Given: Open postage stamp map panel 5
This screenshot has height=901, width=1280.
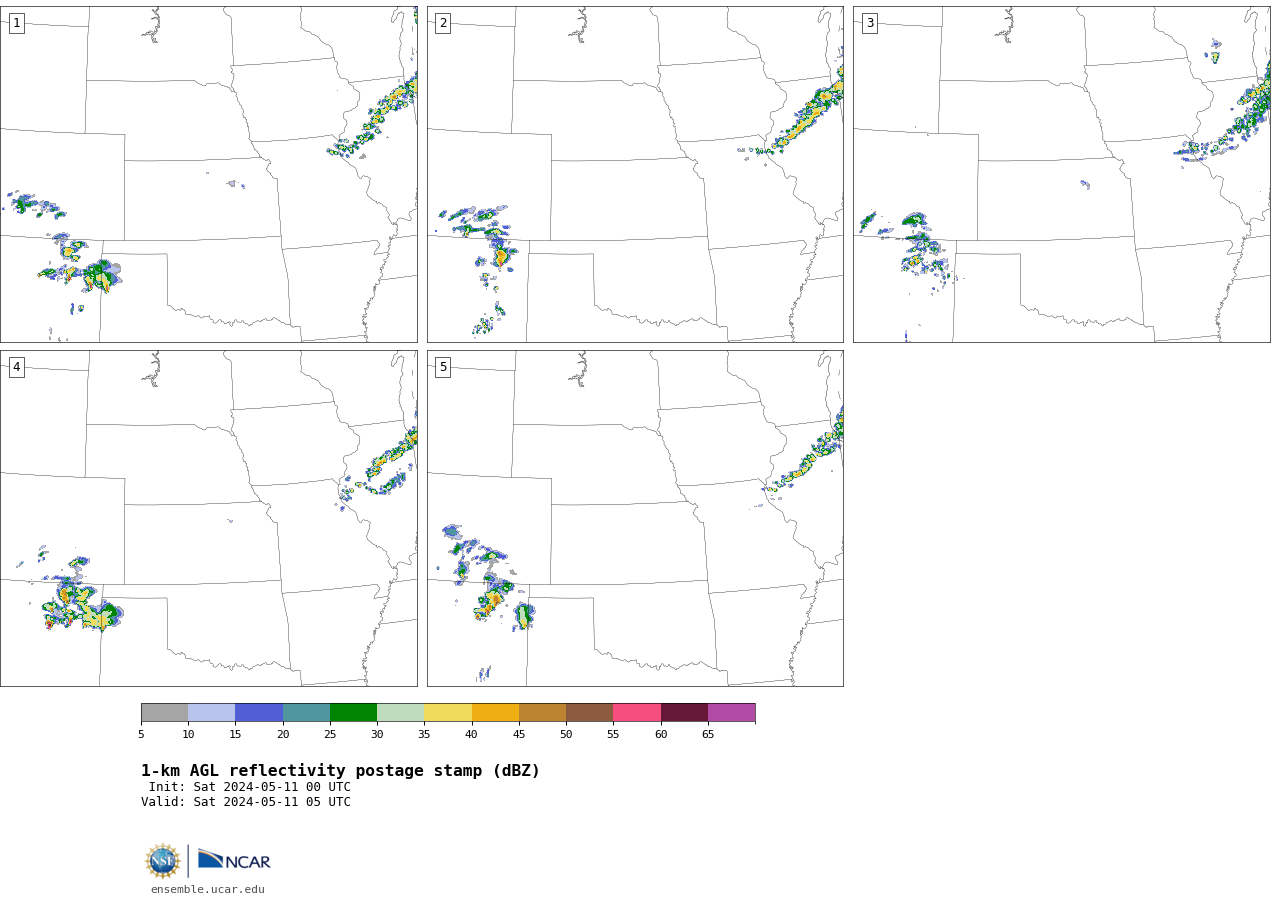Looking at the screenshot, I should click(x=635, y=518).
